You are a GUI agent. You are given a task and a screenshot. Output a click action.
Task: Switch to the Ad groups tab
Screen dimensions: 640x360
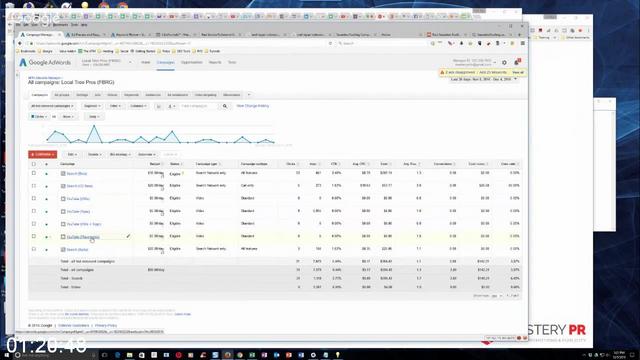click(62, 95)
